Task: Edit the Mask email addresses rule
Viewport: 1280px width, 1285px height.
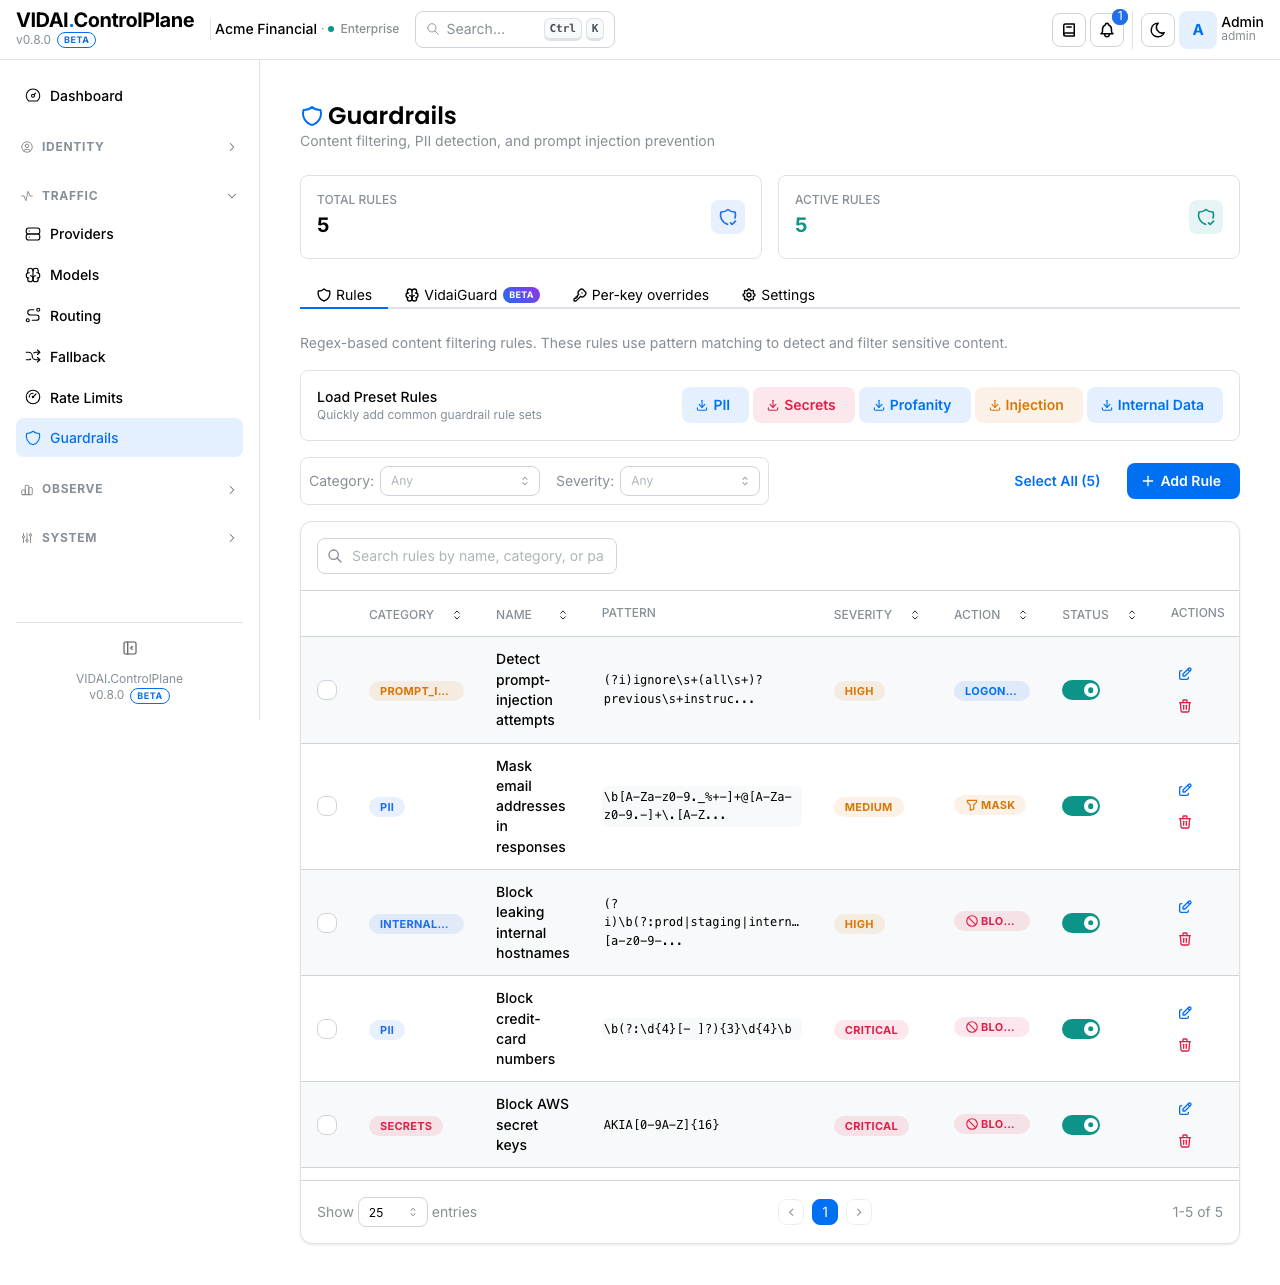Action: click(x=1185, y=790)
